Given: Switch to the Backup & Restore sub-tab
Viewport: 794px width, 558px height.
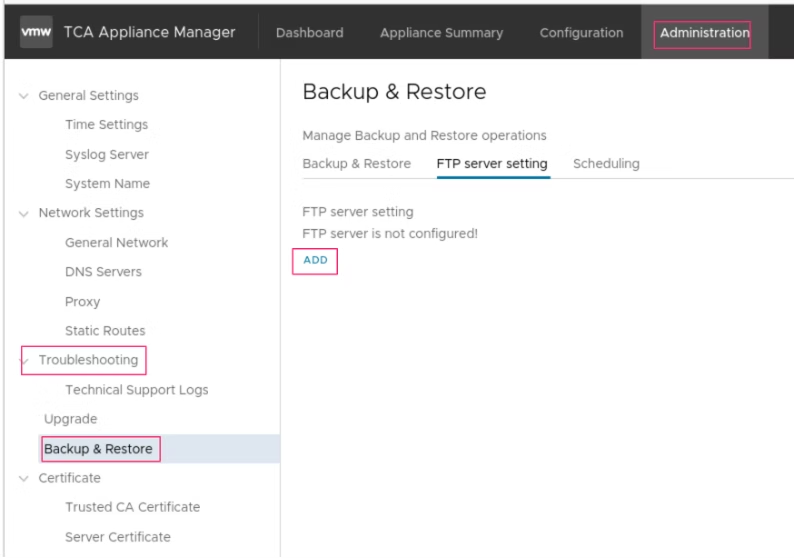Looking at the screenshot, I should pos(356,164).
